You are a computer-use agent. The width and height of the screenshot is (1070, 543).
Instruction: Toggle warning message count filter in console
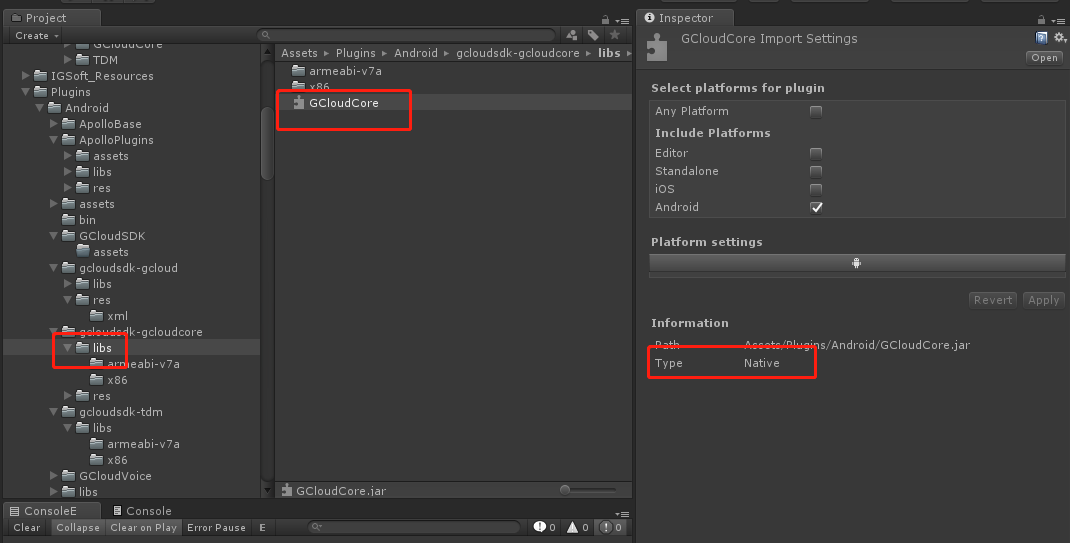(x=577, y=527)
